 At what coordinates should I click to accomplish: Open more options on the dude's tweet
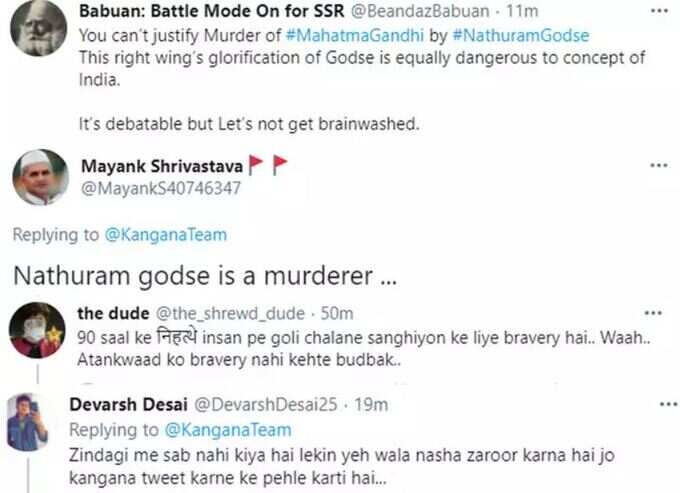tap(653, 313)
